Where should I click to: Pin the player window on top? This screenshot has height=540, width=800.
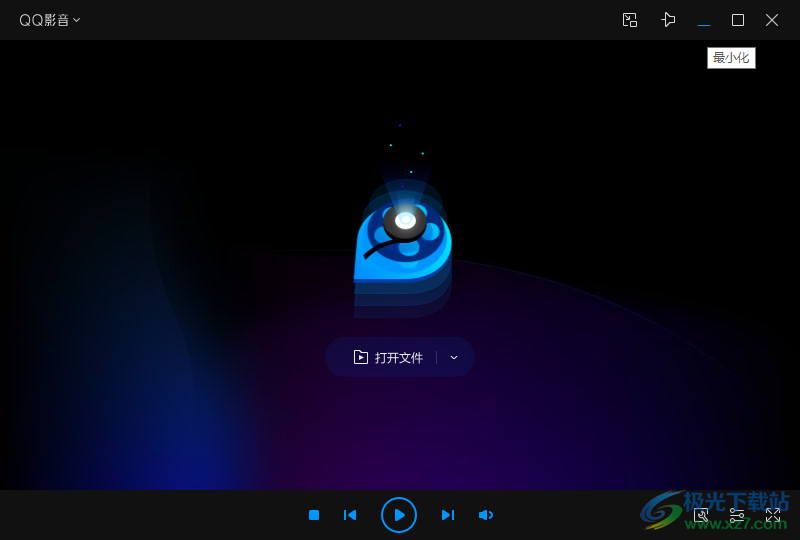[x=668, y=20]
